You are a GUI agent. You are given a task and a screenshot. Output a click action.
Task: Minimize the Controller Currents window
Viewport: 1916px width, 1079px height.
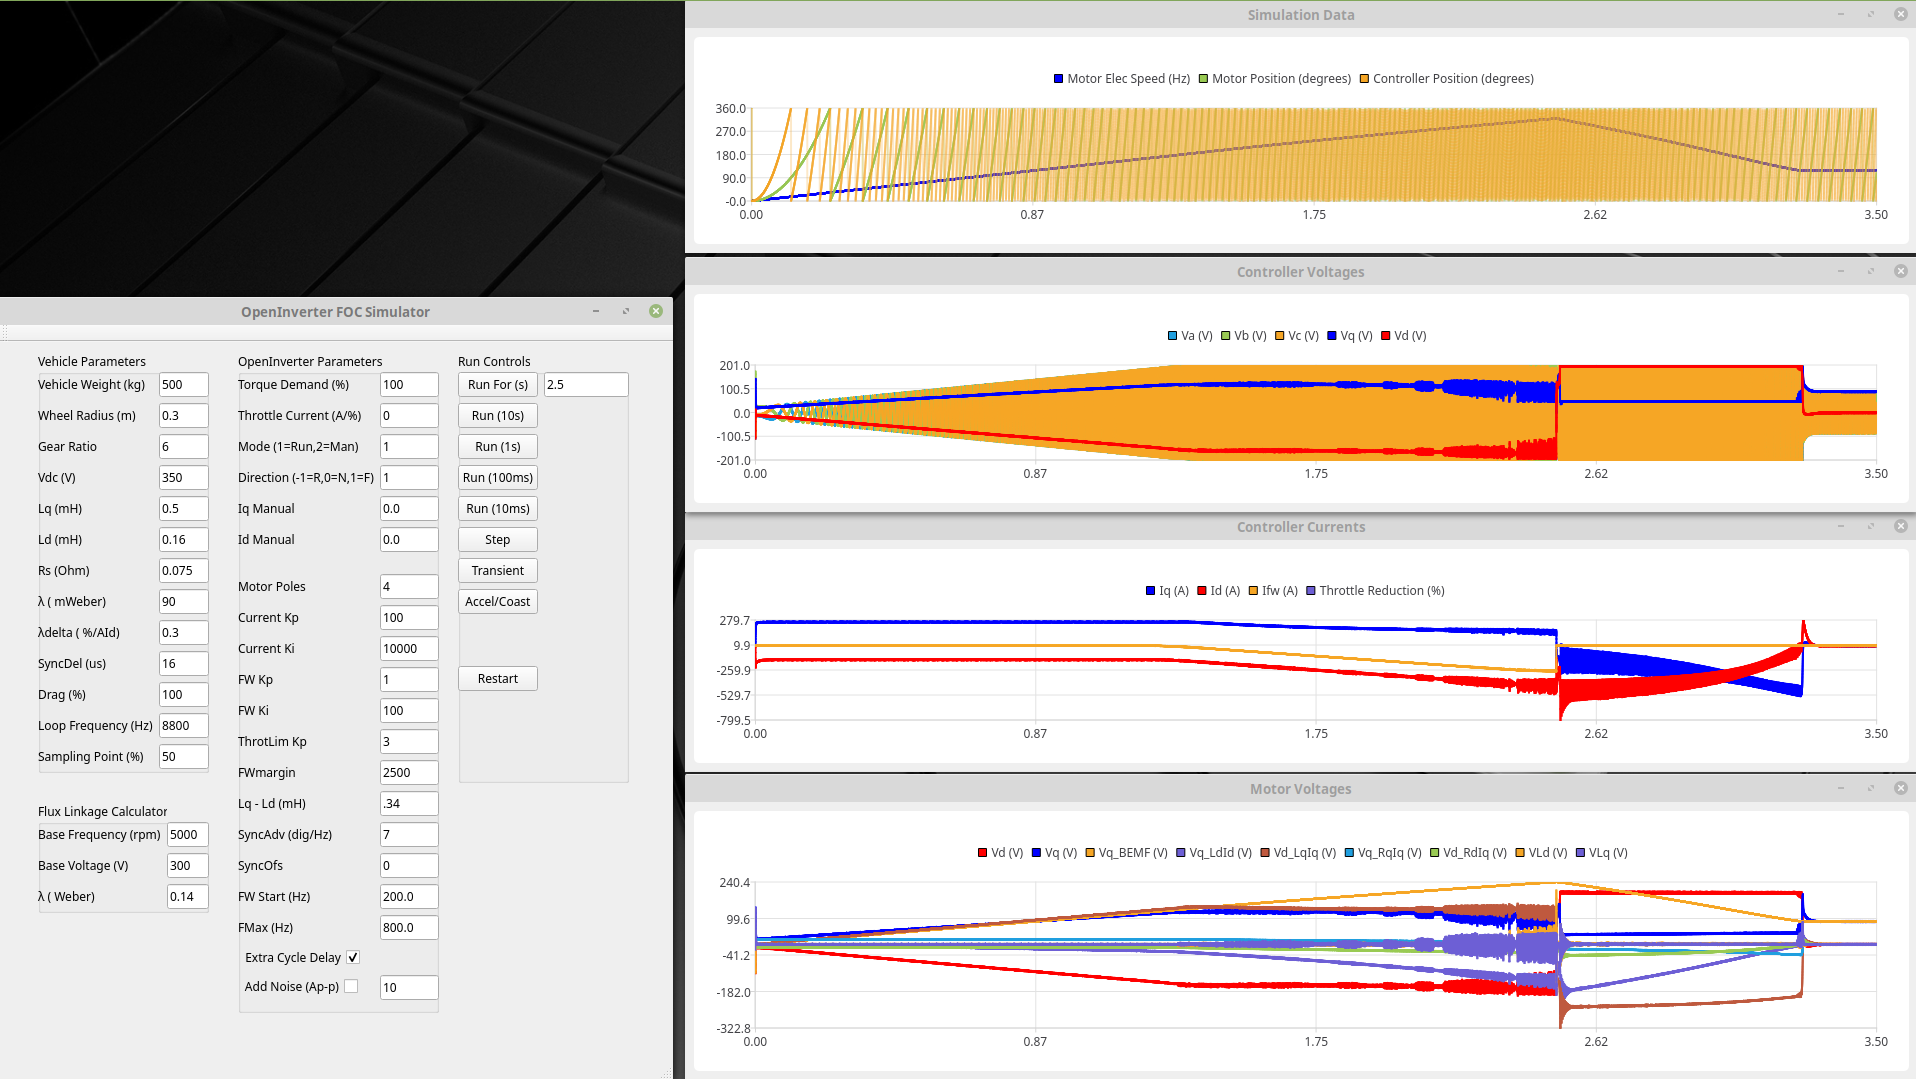[x=1840, y=526]
